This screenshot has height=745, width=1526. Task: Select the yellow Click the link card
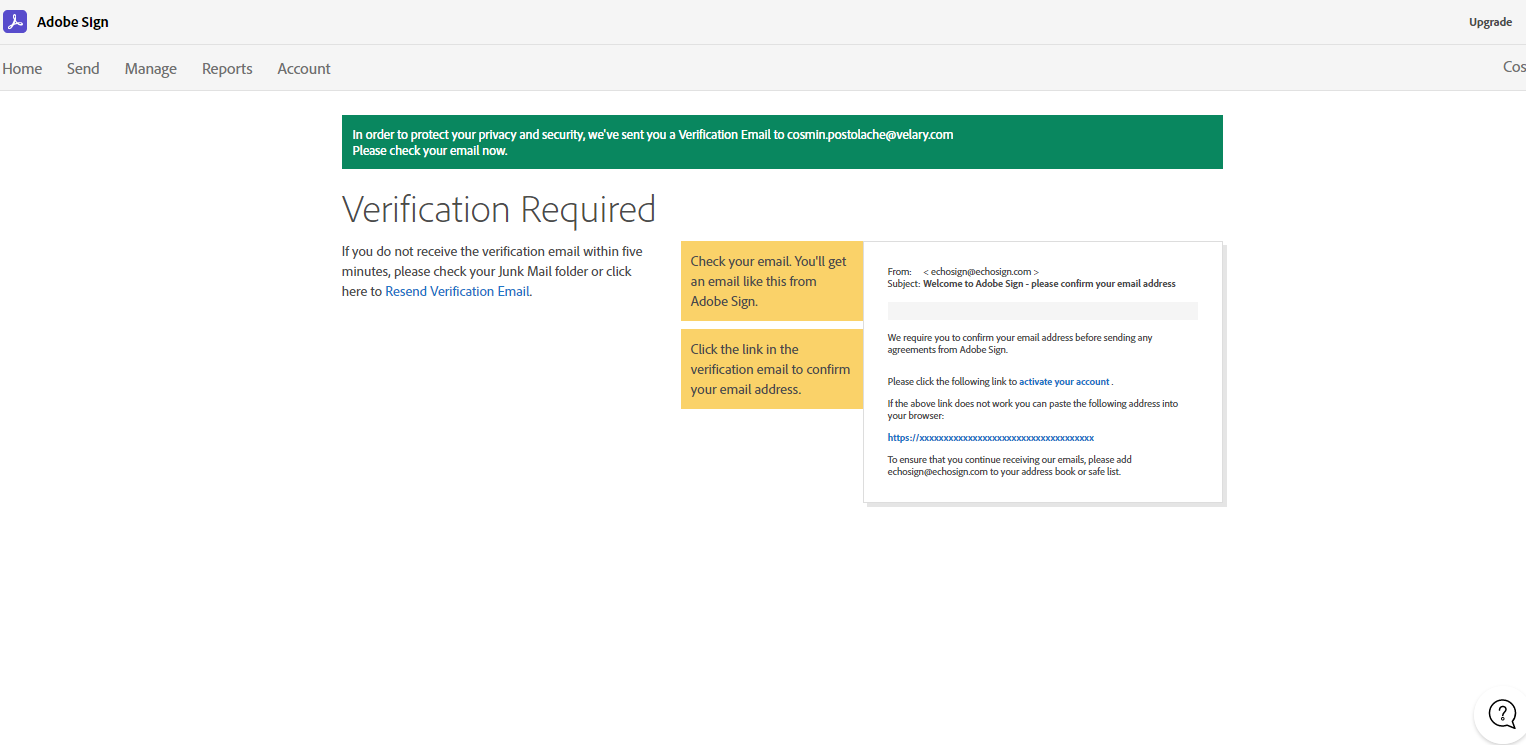click(x=772, y=369)
